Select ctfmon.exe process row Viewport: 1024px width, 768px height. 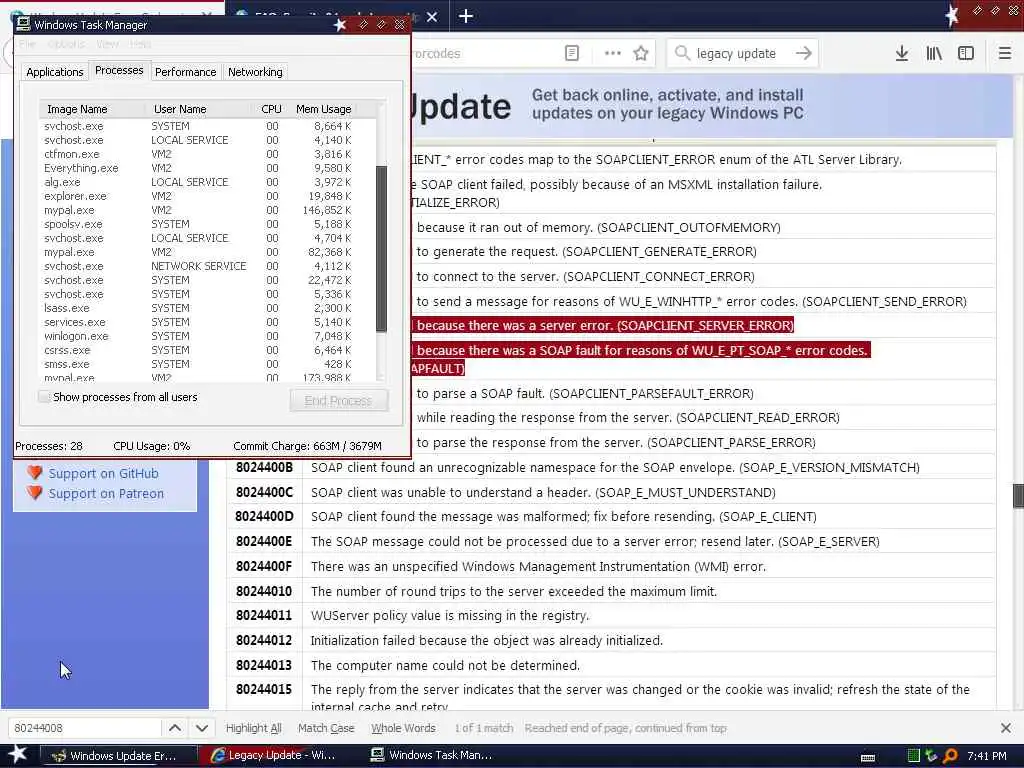coord(198,154)
